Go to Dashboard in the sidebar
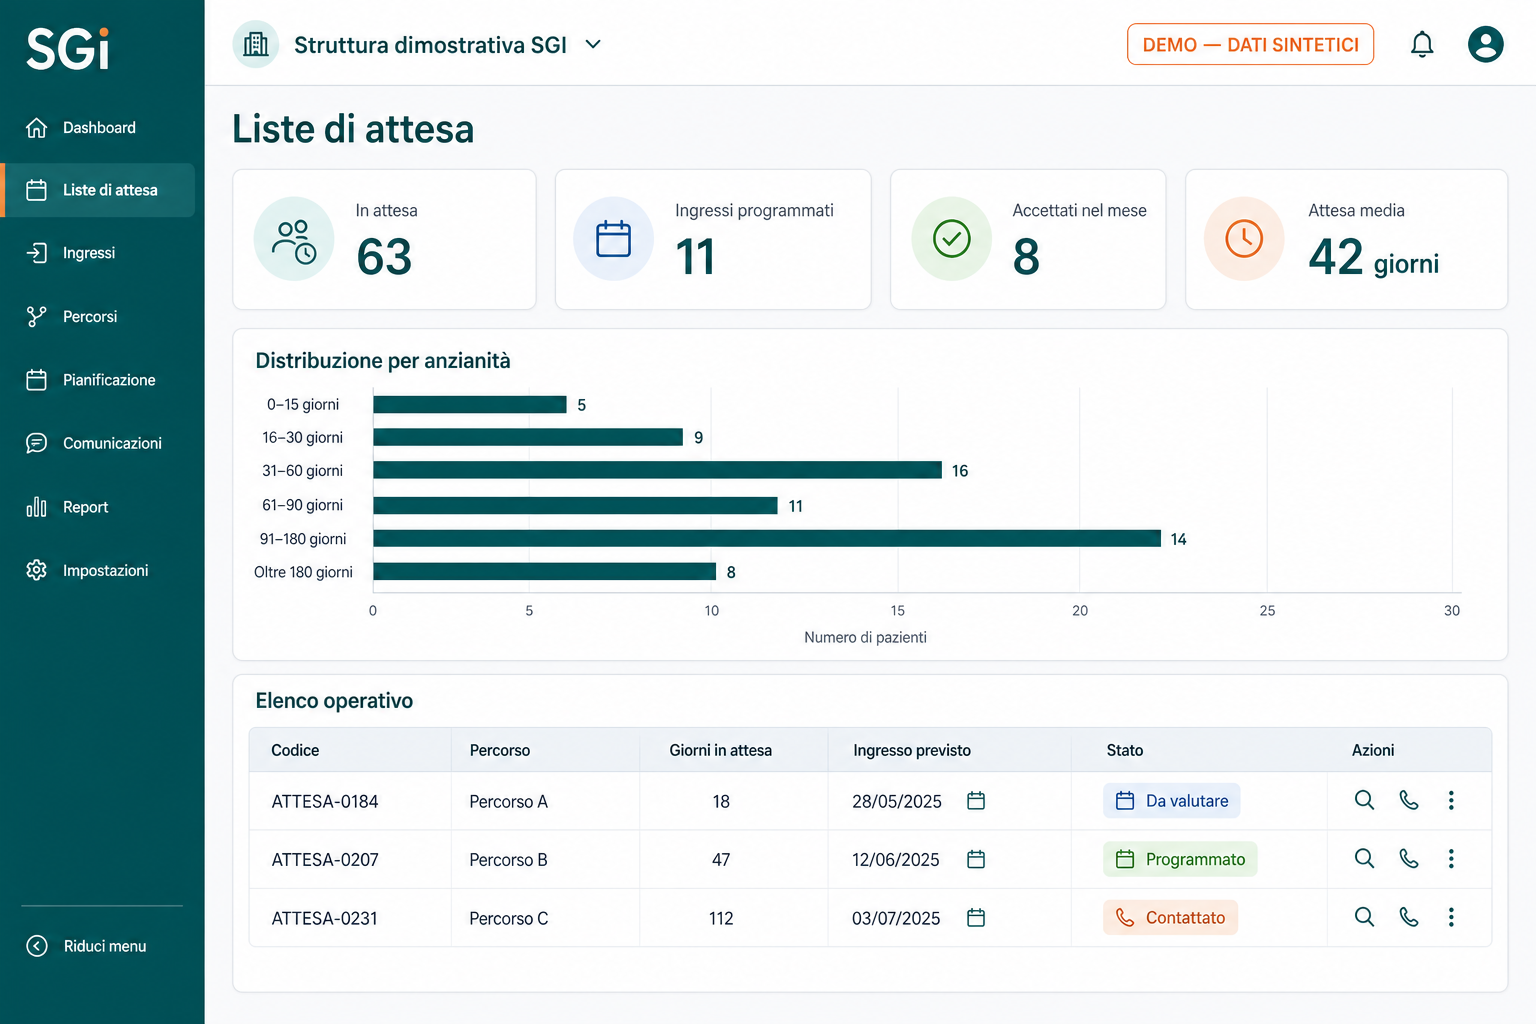The width and height of the screenshot is (1536, 1024). tap(100, 128)
